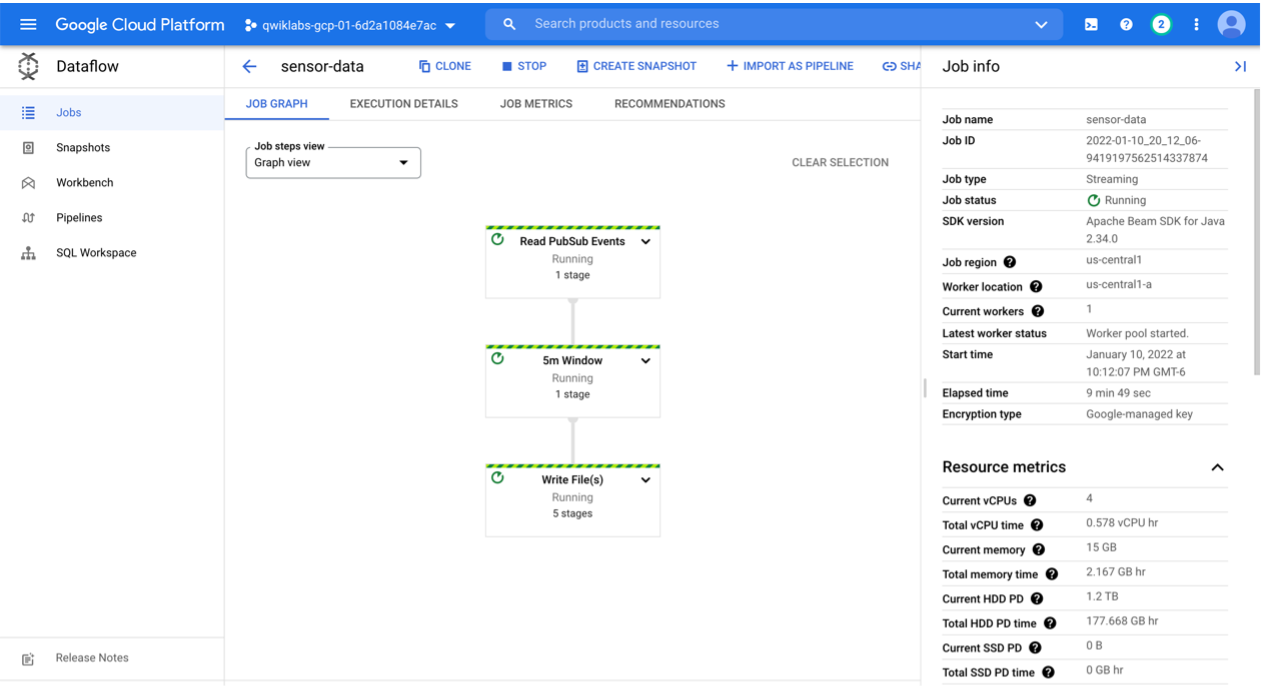Image resolution: width=1265 pixels, height=690 pixels.
Task: Click running status icon on 5m Window
Action: (498, 359)
